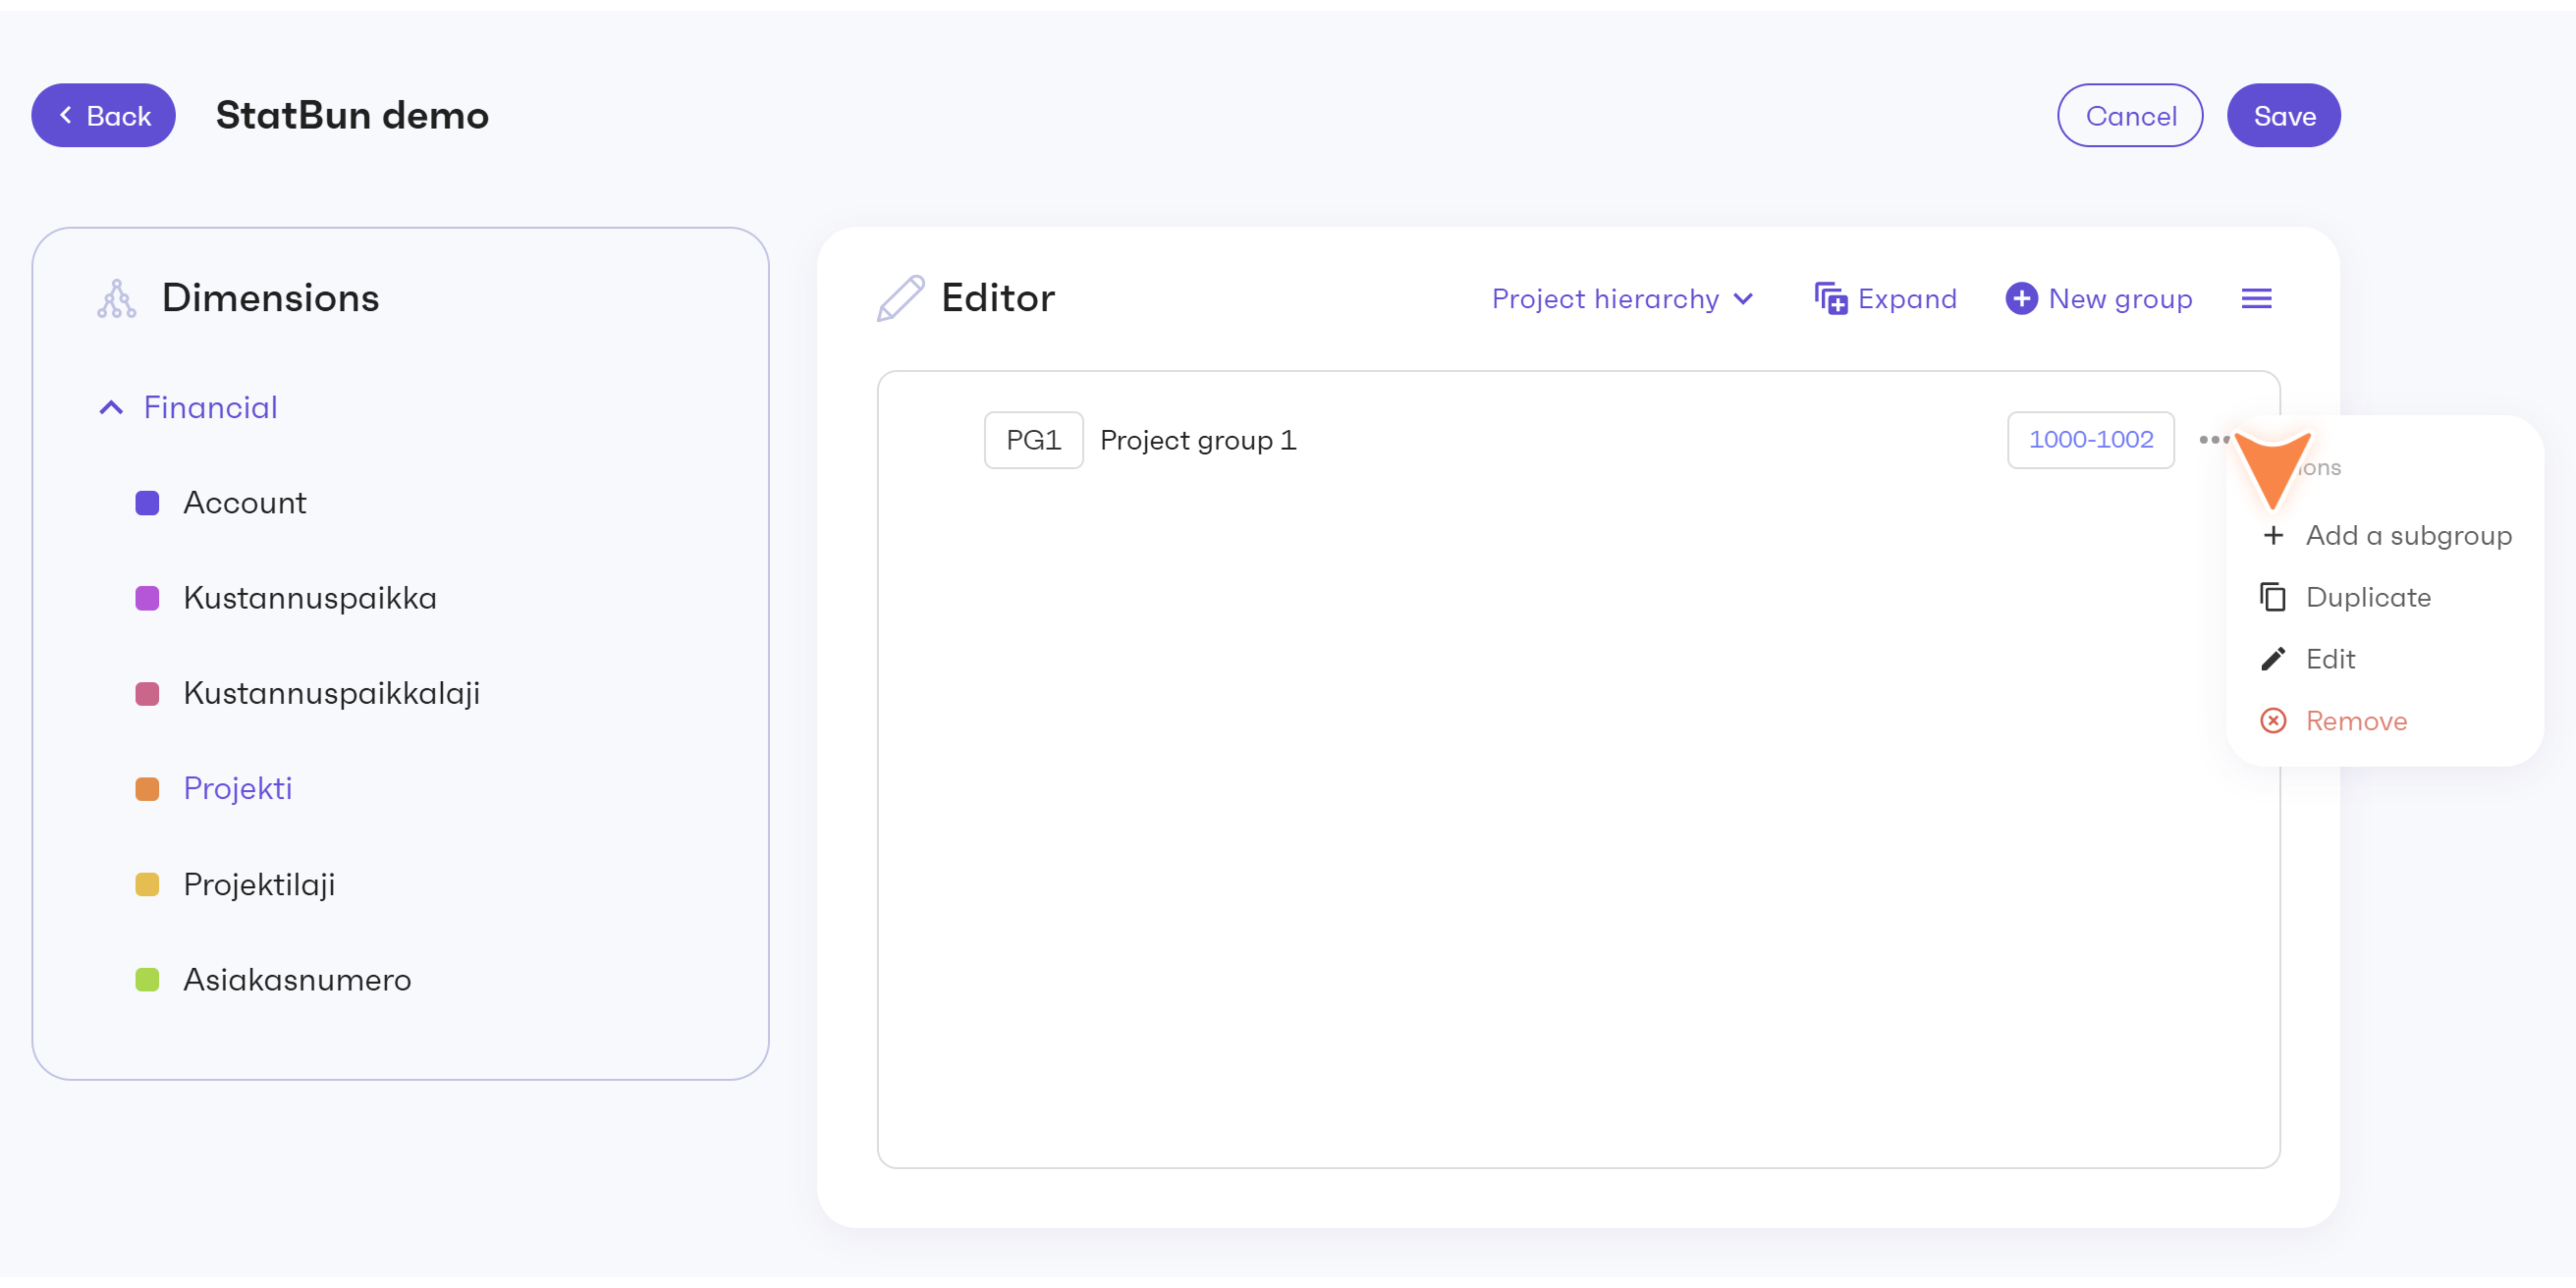Click the Account blue color swatch

click(x=147, y=503)
